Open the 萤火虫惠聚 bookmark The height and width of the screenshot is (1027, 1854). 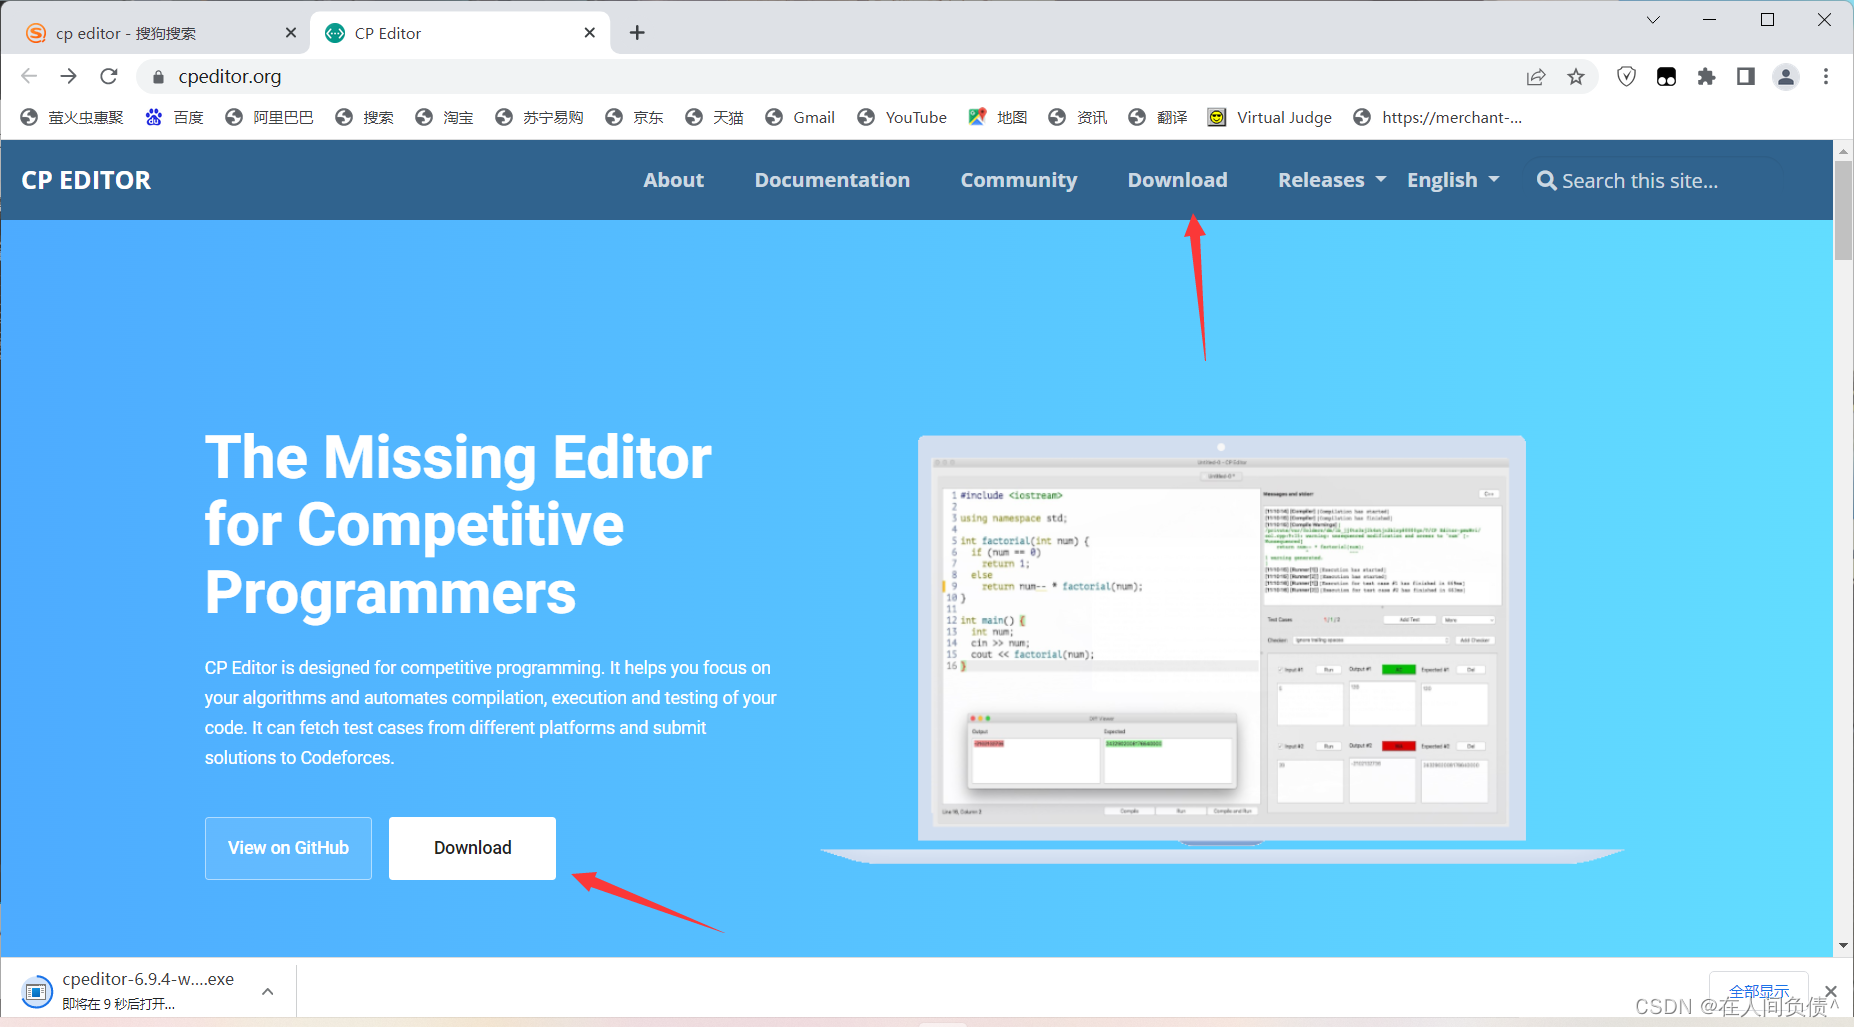[x=72, y=117]
